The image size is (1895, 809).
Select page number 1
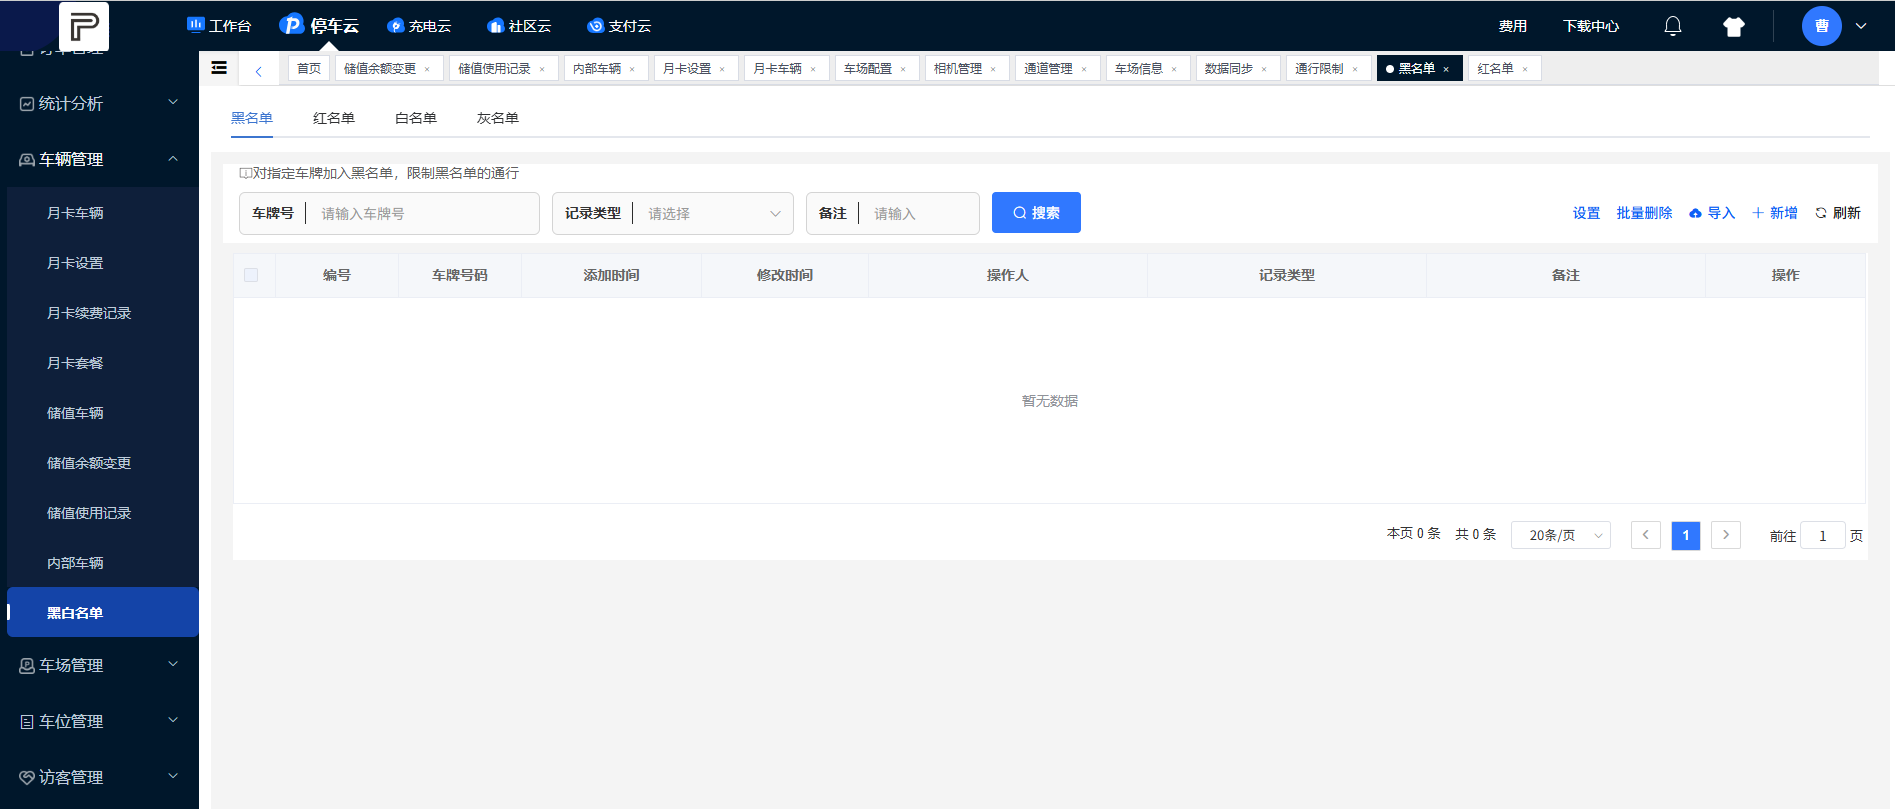coord(1686,535)
